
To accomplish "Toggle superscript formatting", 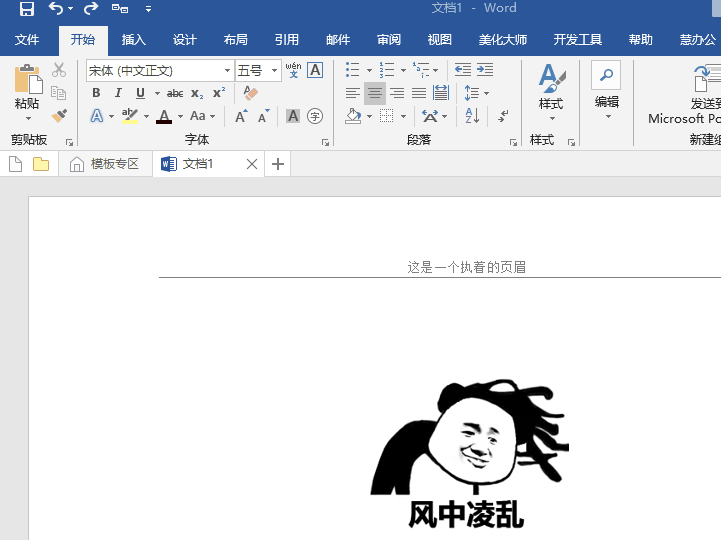I will tap(219, 92).
